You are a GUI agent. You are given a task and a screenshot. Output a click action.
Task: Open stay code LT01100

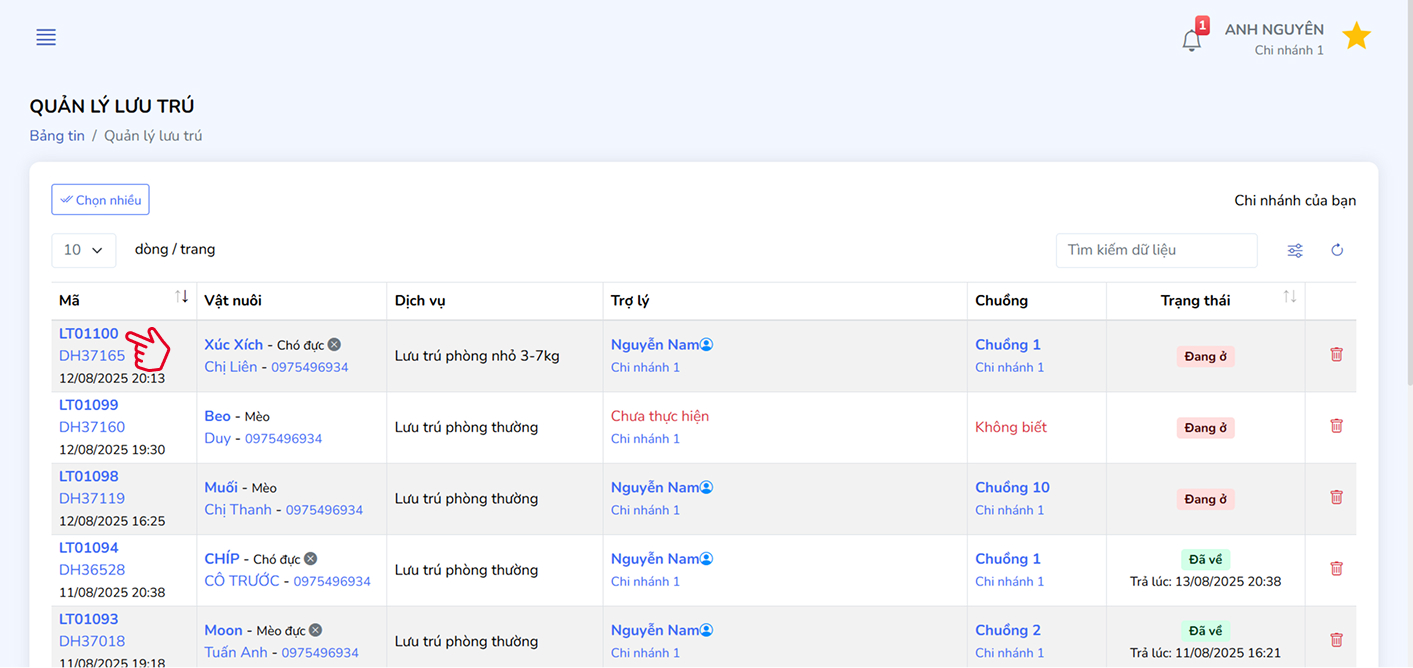point(88,334)
